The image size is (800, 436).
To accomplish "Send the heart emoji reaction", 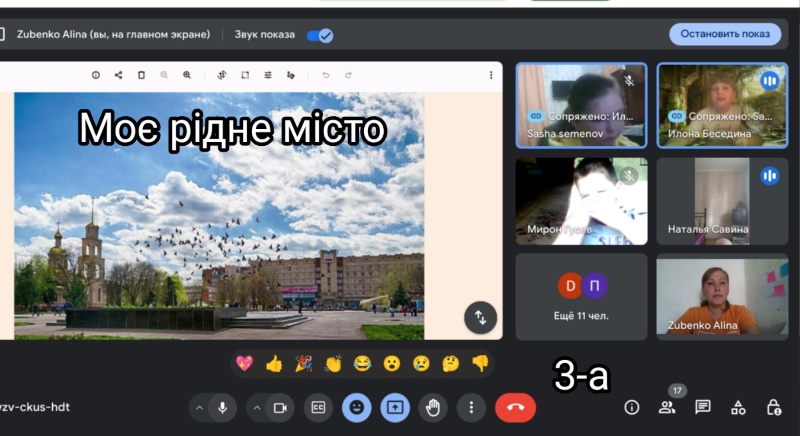I will pyautogui.click(x=244, y=364).
